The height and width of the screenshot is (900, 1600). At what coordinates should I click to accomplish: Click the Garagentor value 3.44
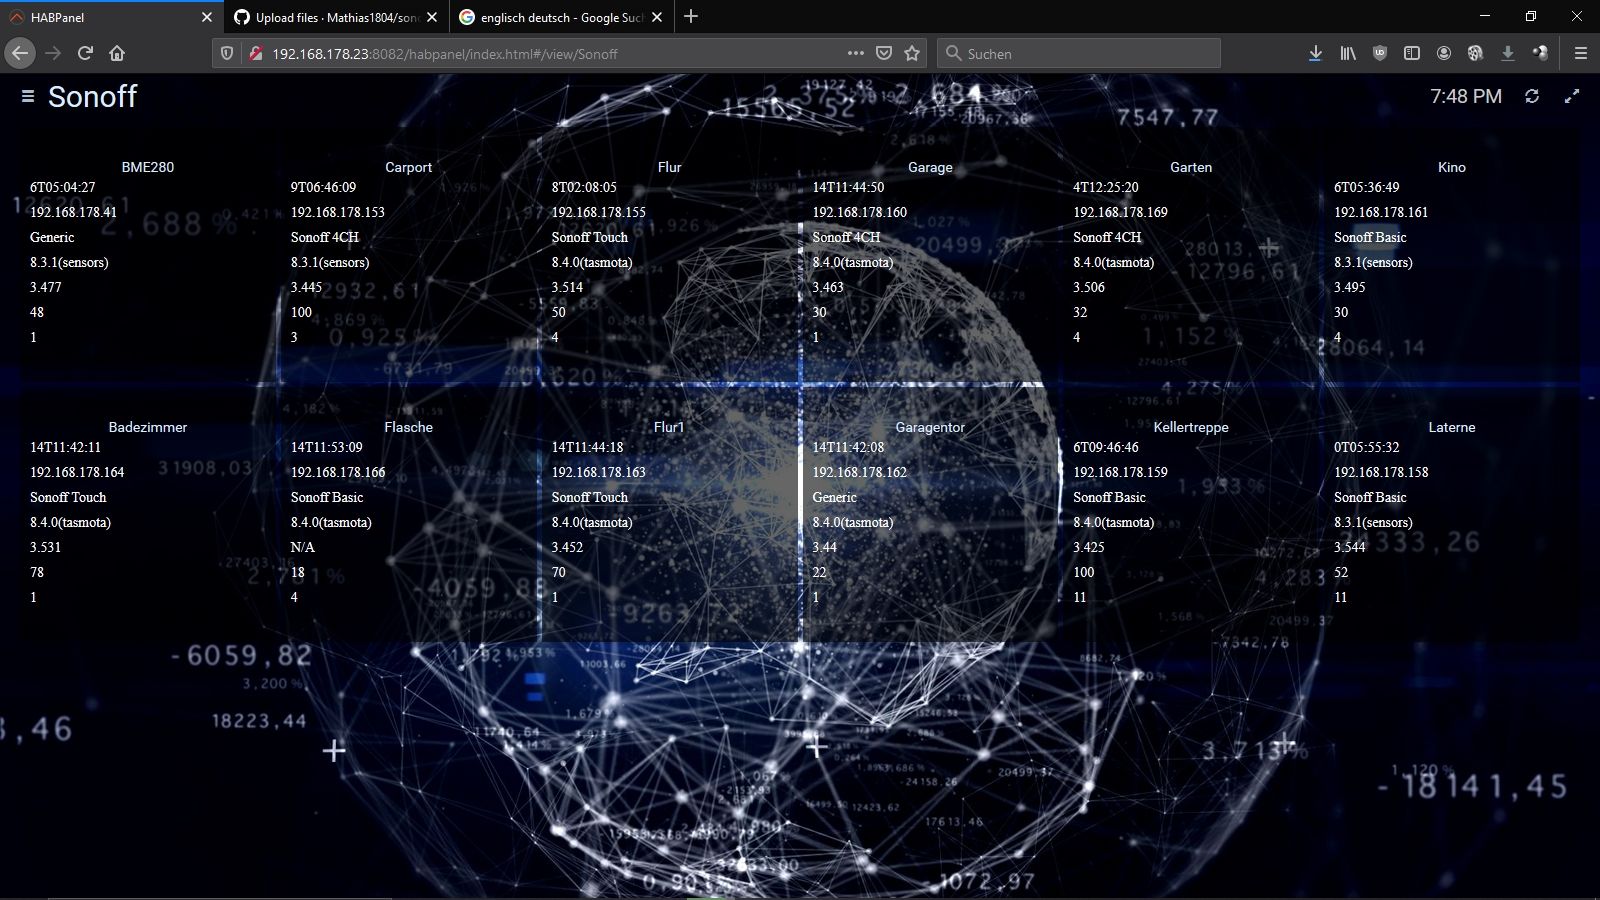point(825,547)
